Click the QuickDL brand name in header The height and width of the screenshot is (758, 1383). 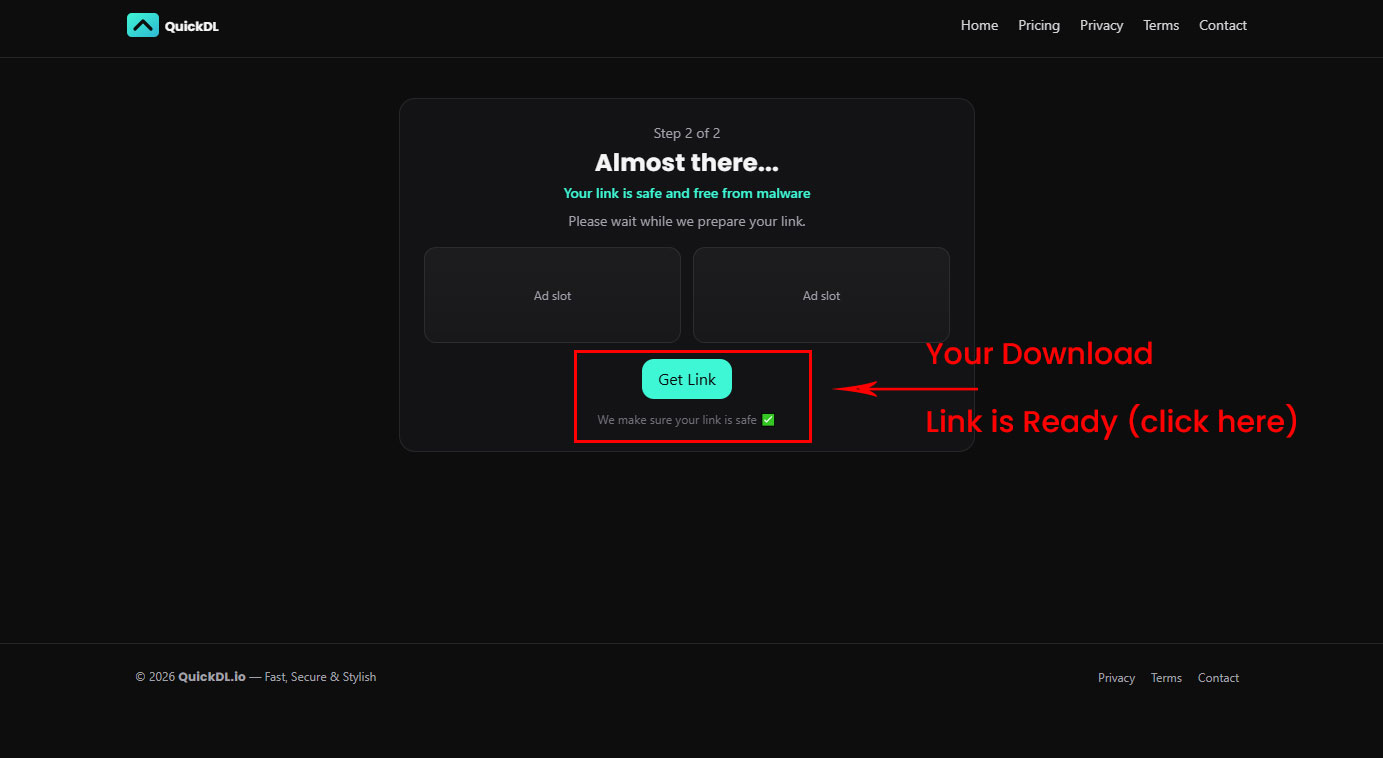coord(192,26)
